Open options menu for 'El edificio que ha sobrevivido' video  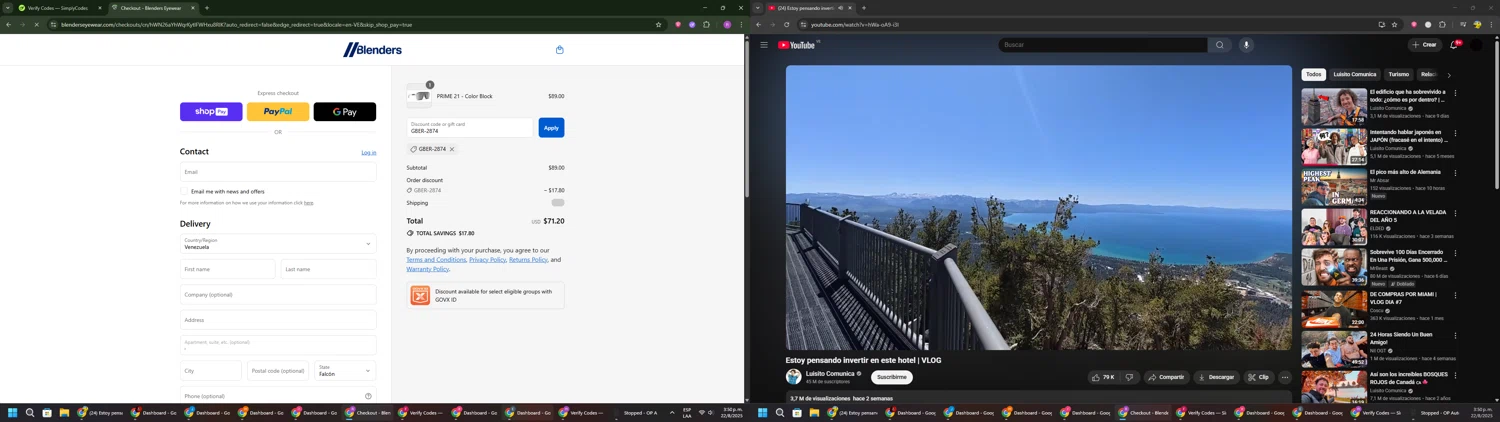(1455, 93)
